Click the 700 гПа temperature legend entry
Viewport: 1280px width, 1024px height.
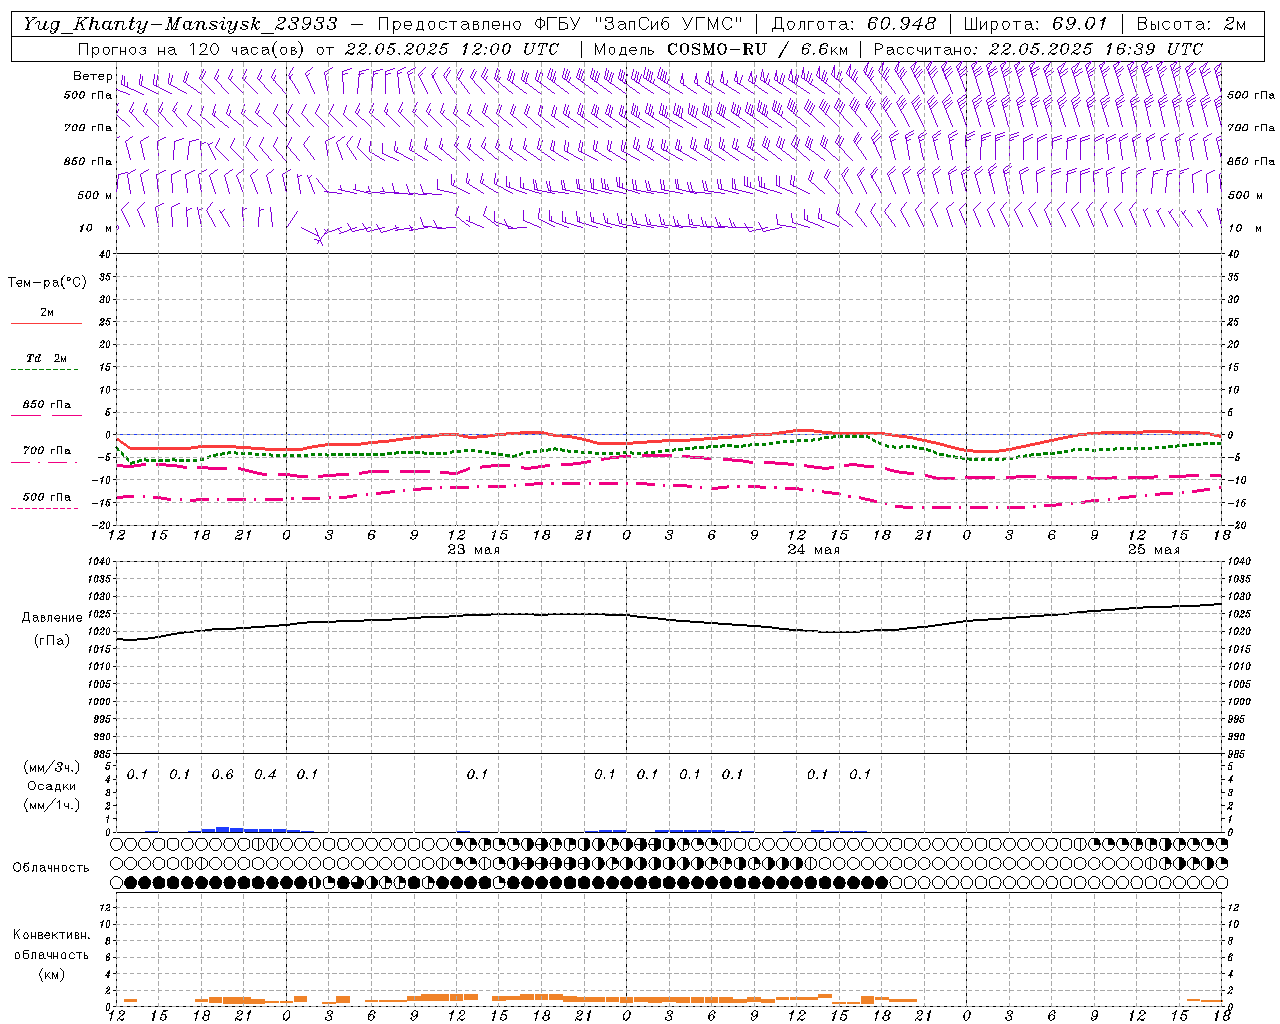47,451
